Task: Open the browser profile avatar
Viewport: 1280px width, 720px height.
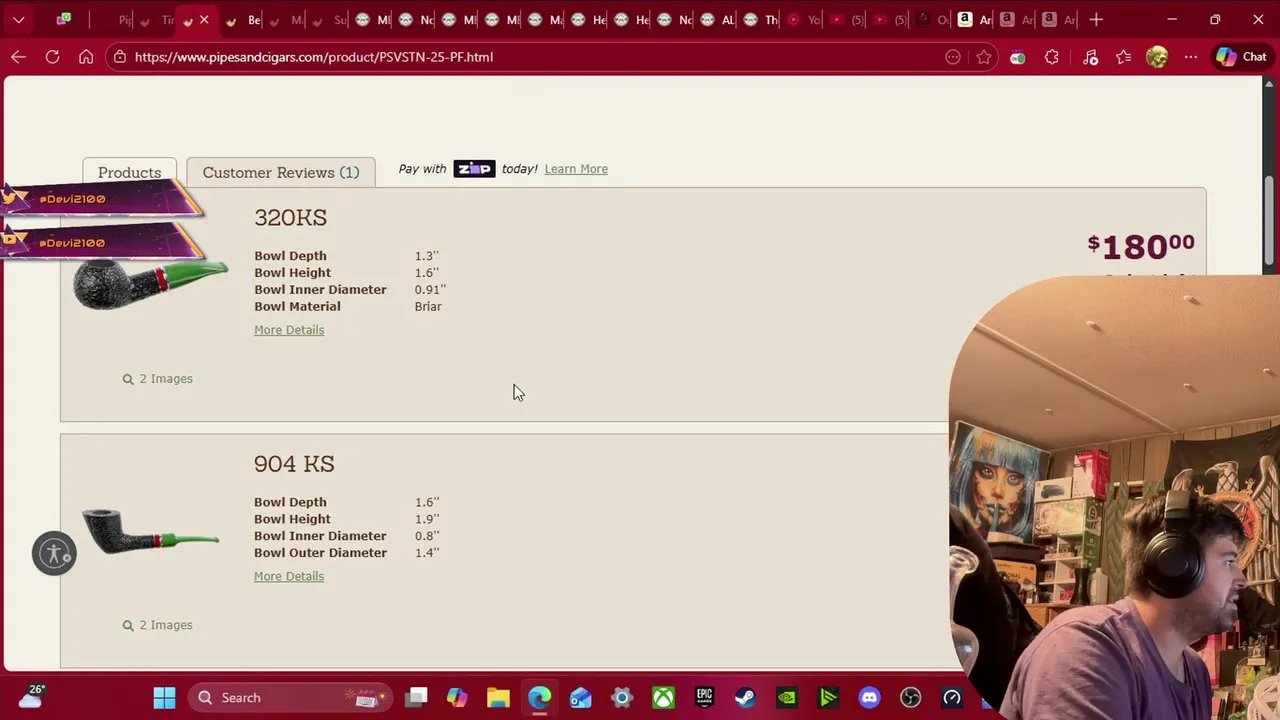Action: 1157,57
